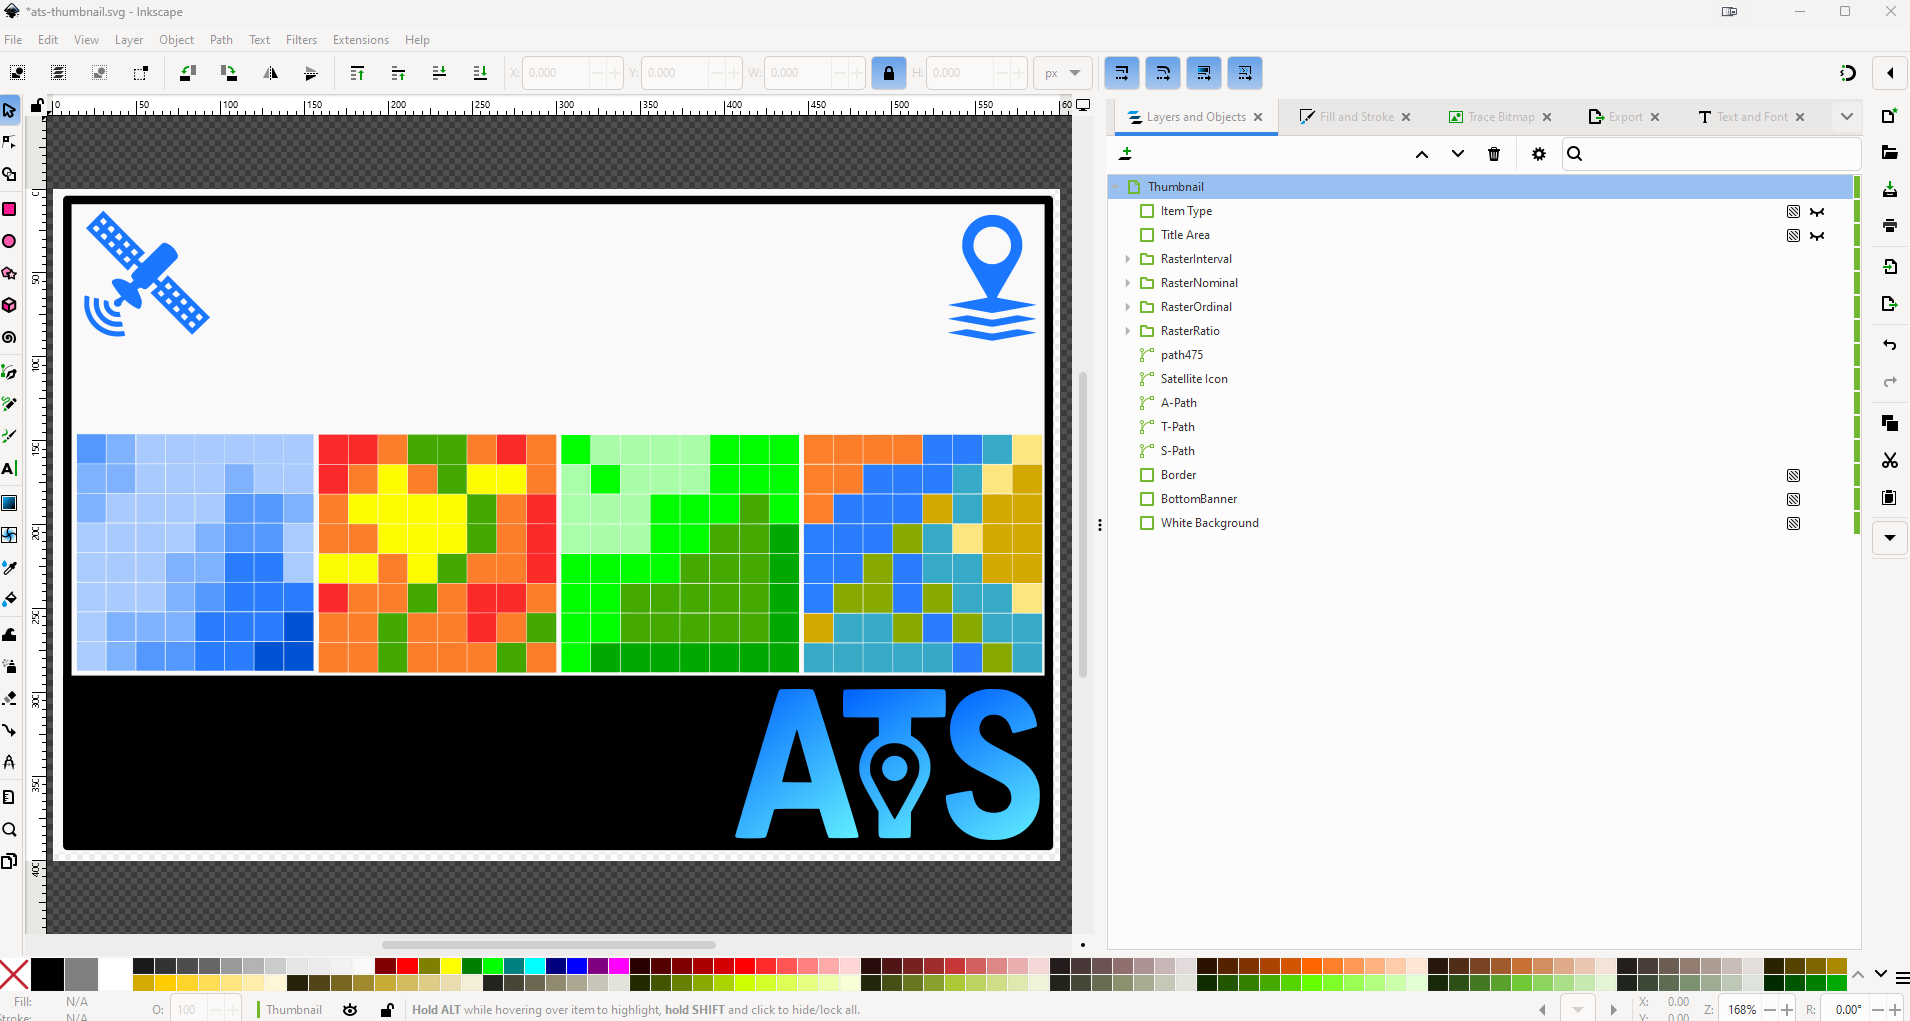Viewport: 1910px width, 1021px height.
Task: Toggle move patterns with object button
Action: 1245,73
